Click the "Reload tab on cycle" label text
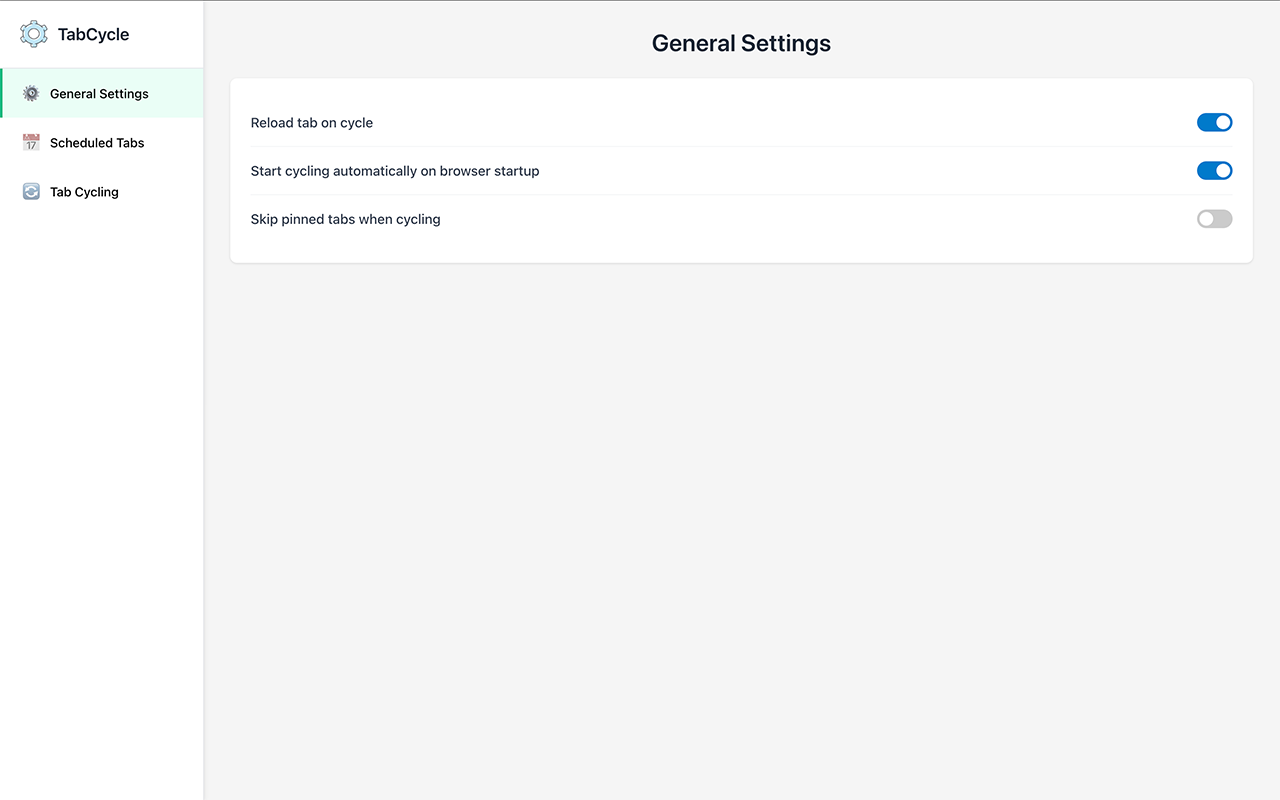 [x=311, y=123]
